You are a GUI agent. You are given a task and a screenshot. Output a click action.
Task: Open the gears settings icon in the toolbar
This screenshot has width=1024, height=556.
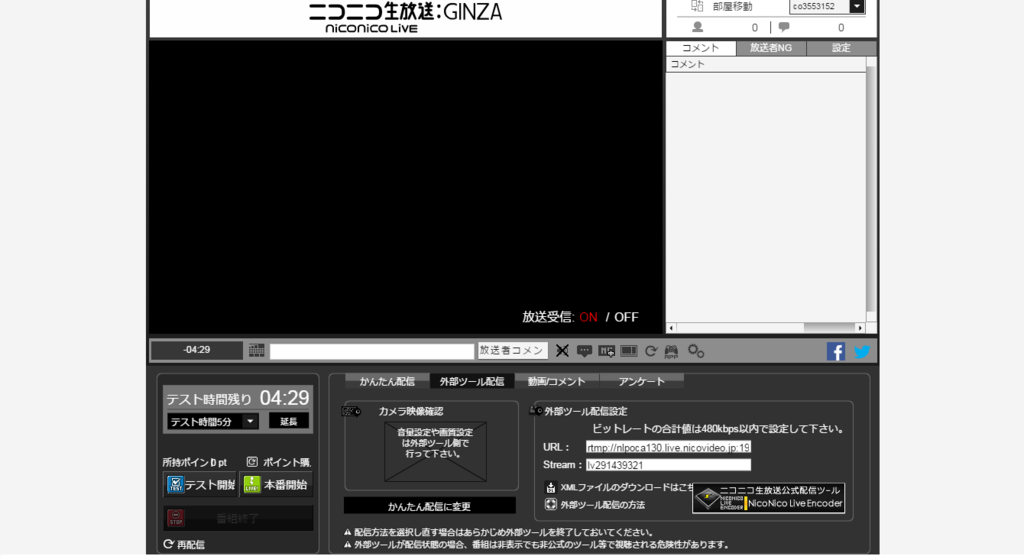coord(696,352)
